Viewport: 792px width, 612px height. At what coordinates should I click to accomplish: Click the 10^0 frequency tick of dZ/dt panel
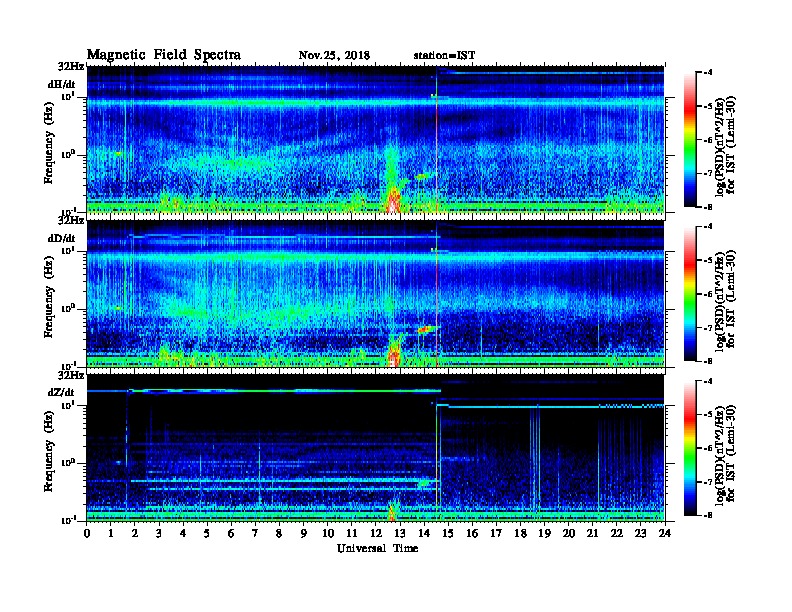[68, 463]
